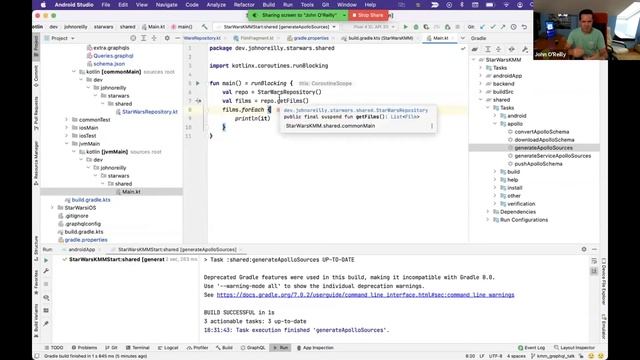Open the Android Studio application menu
This screenshot has height=360, width=640.
coord(74,5)
